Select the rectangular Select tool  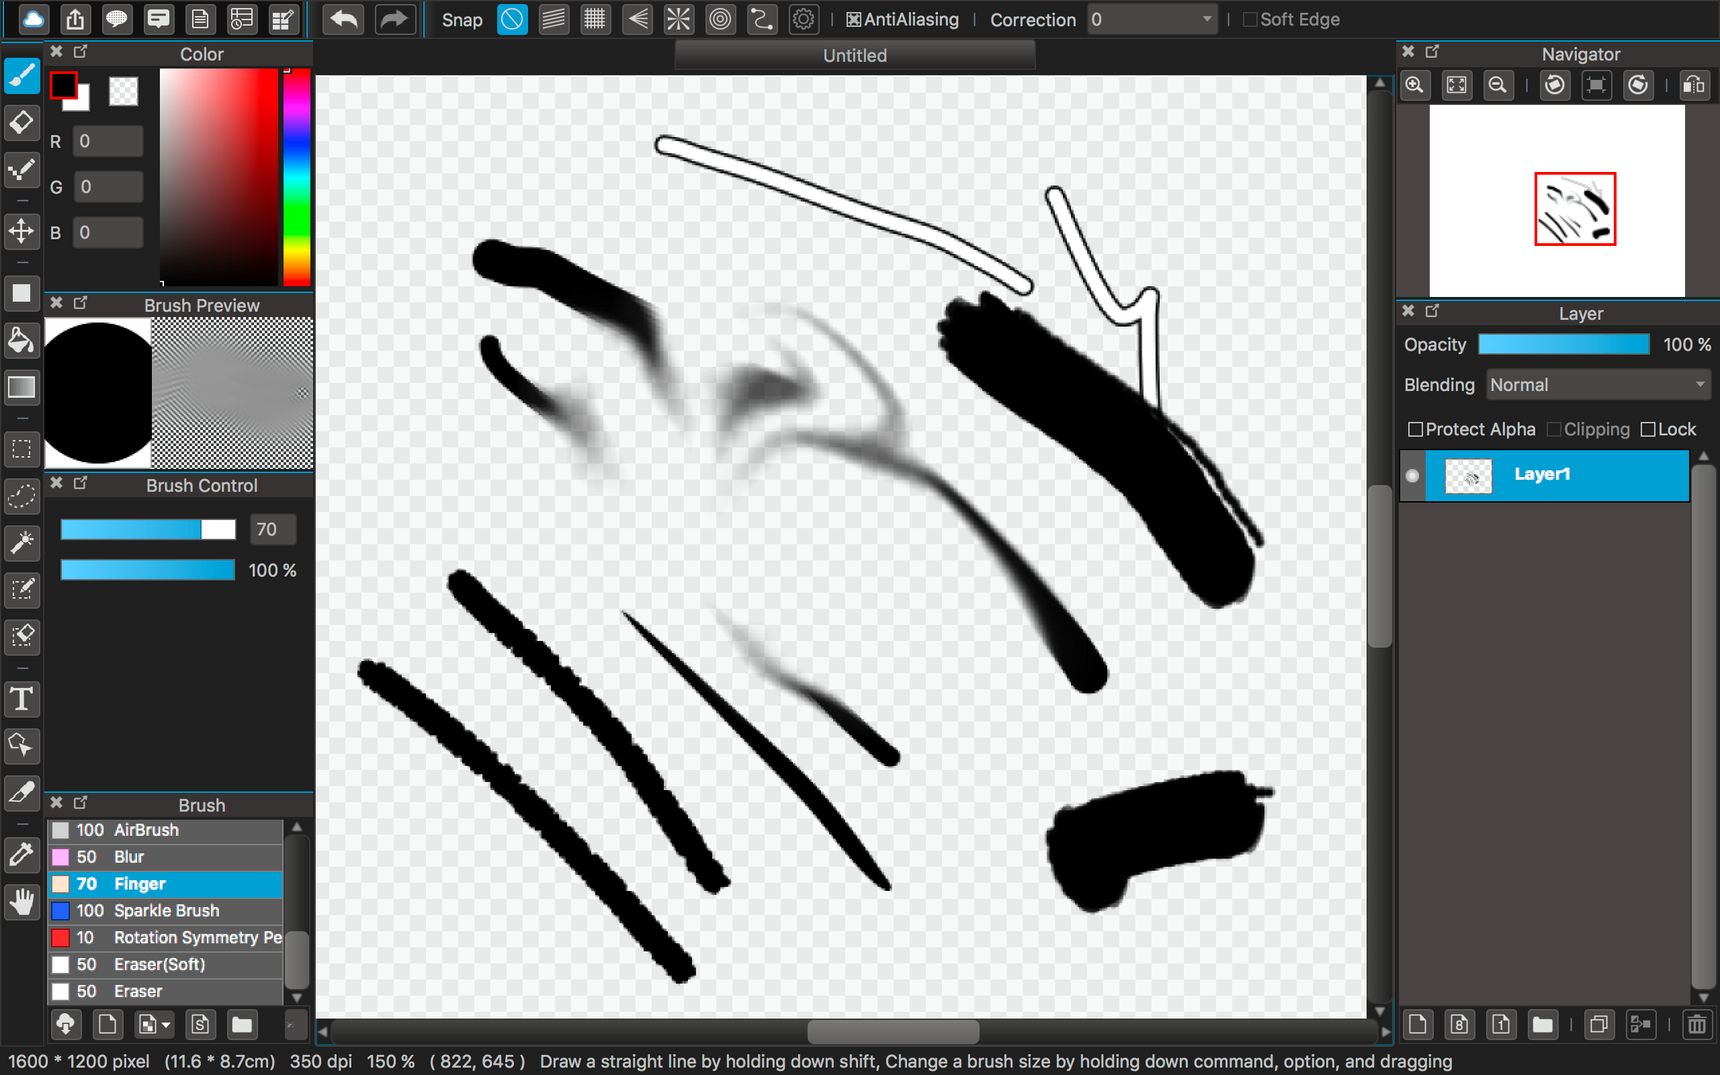coord(21,449)
